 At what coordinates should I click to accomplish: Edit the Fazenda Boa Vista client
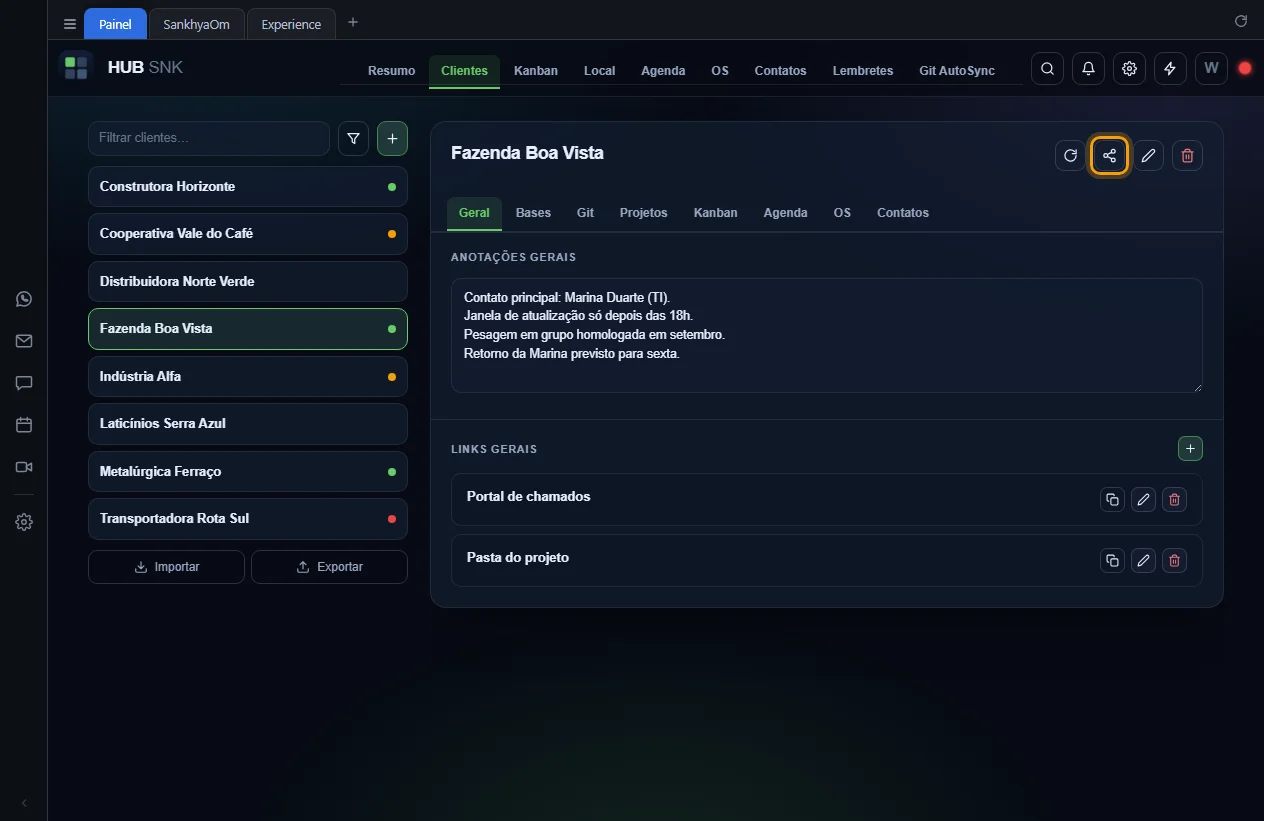1148,155
